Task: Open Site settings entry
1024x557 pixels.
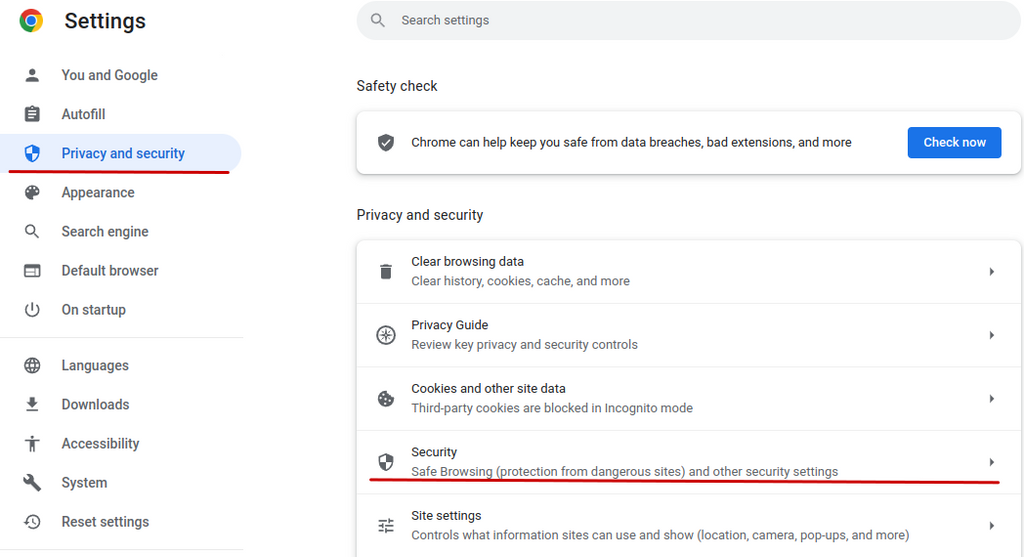Action: click(688, 526)
